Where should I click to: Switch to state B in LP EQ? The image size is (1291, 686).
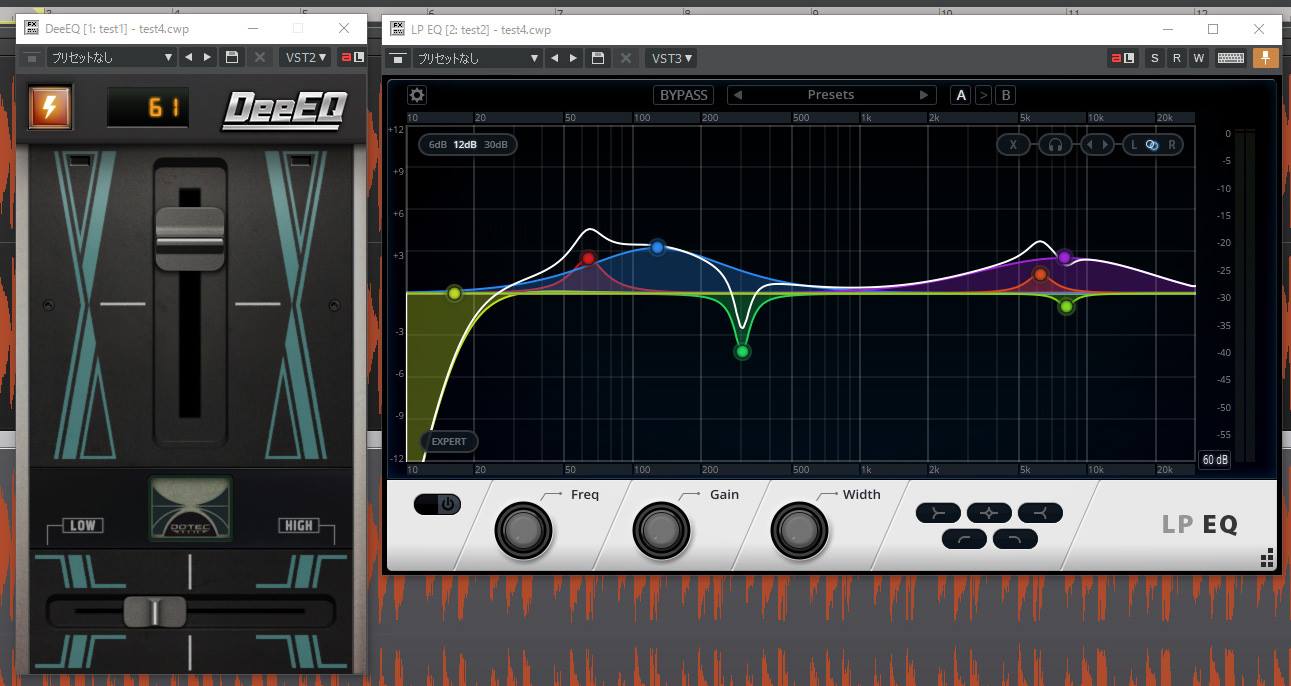click(1006, 95)
